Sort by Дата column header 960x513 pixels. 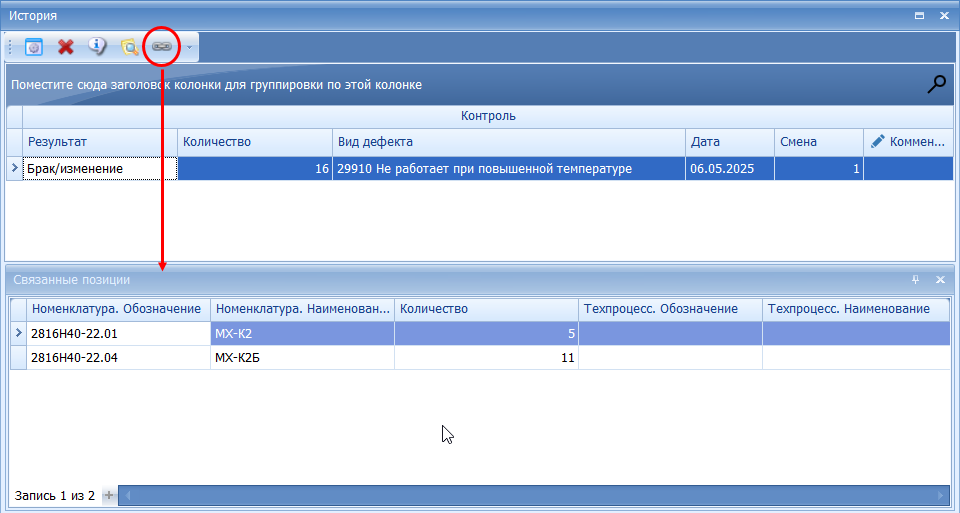(x=730, y=142)
